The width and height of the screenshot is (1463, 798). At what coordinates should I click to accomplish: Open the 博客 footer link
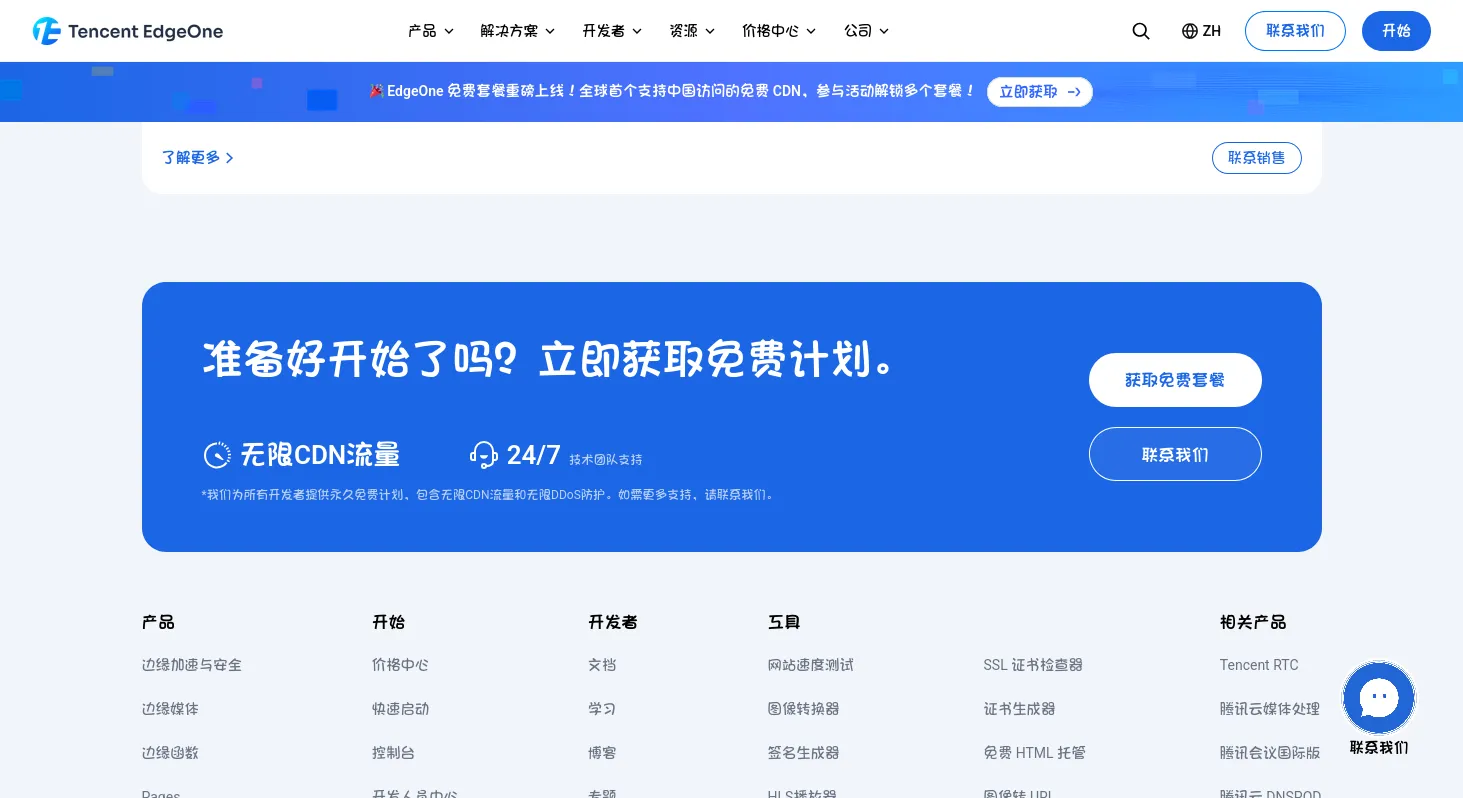tap(602, 753)
